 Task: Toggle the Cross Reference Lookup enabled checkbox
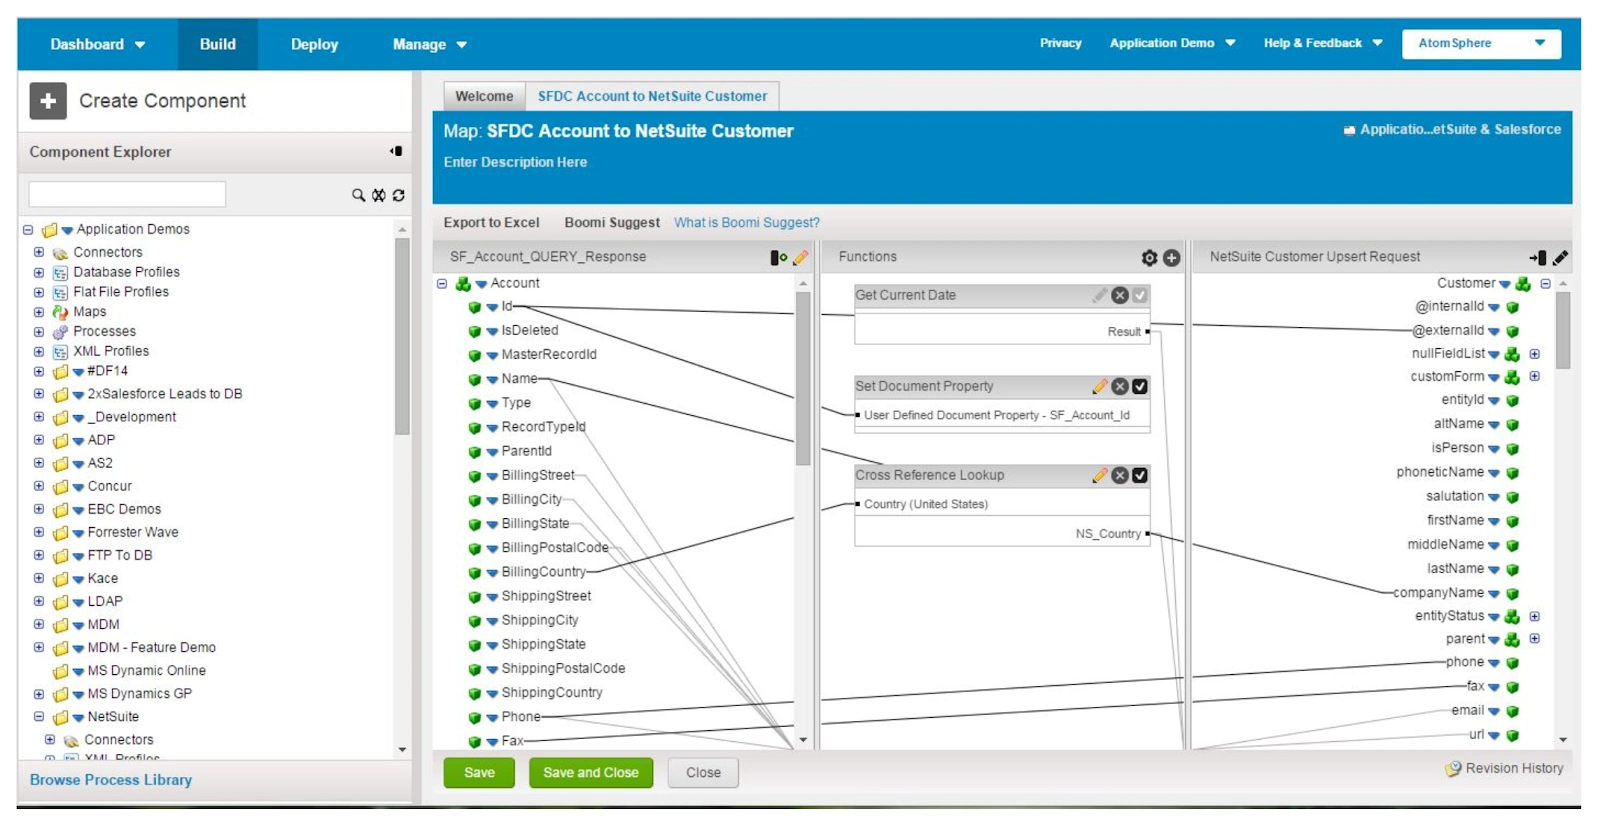pos(1140,475)
